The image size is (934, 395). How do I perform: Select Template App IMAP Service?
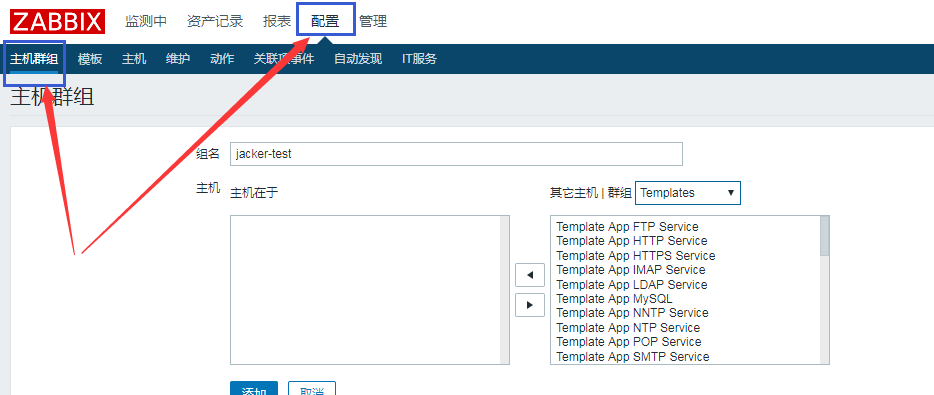tap(630, 270)
